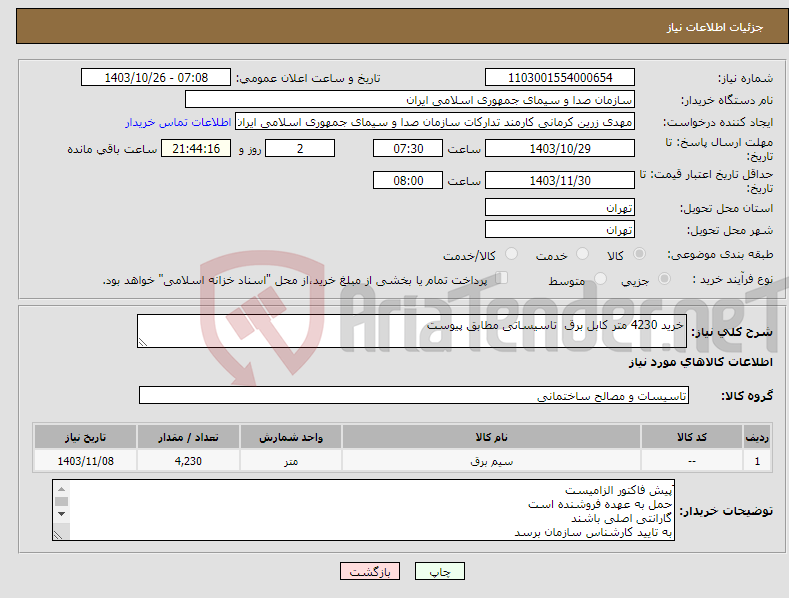Click the goods group field تاسیسات و مصالح ساختمانی
The image size is (789, 598).
[x=414, y=396]
